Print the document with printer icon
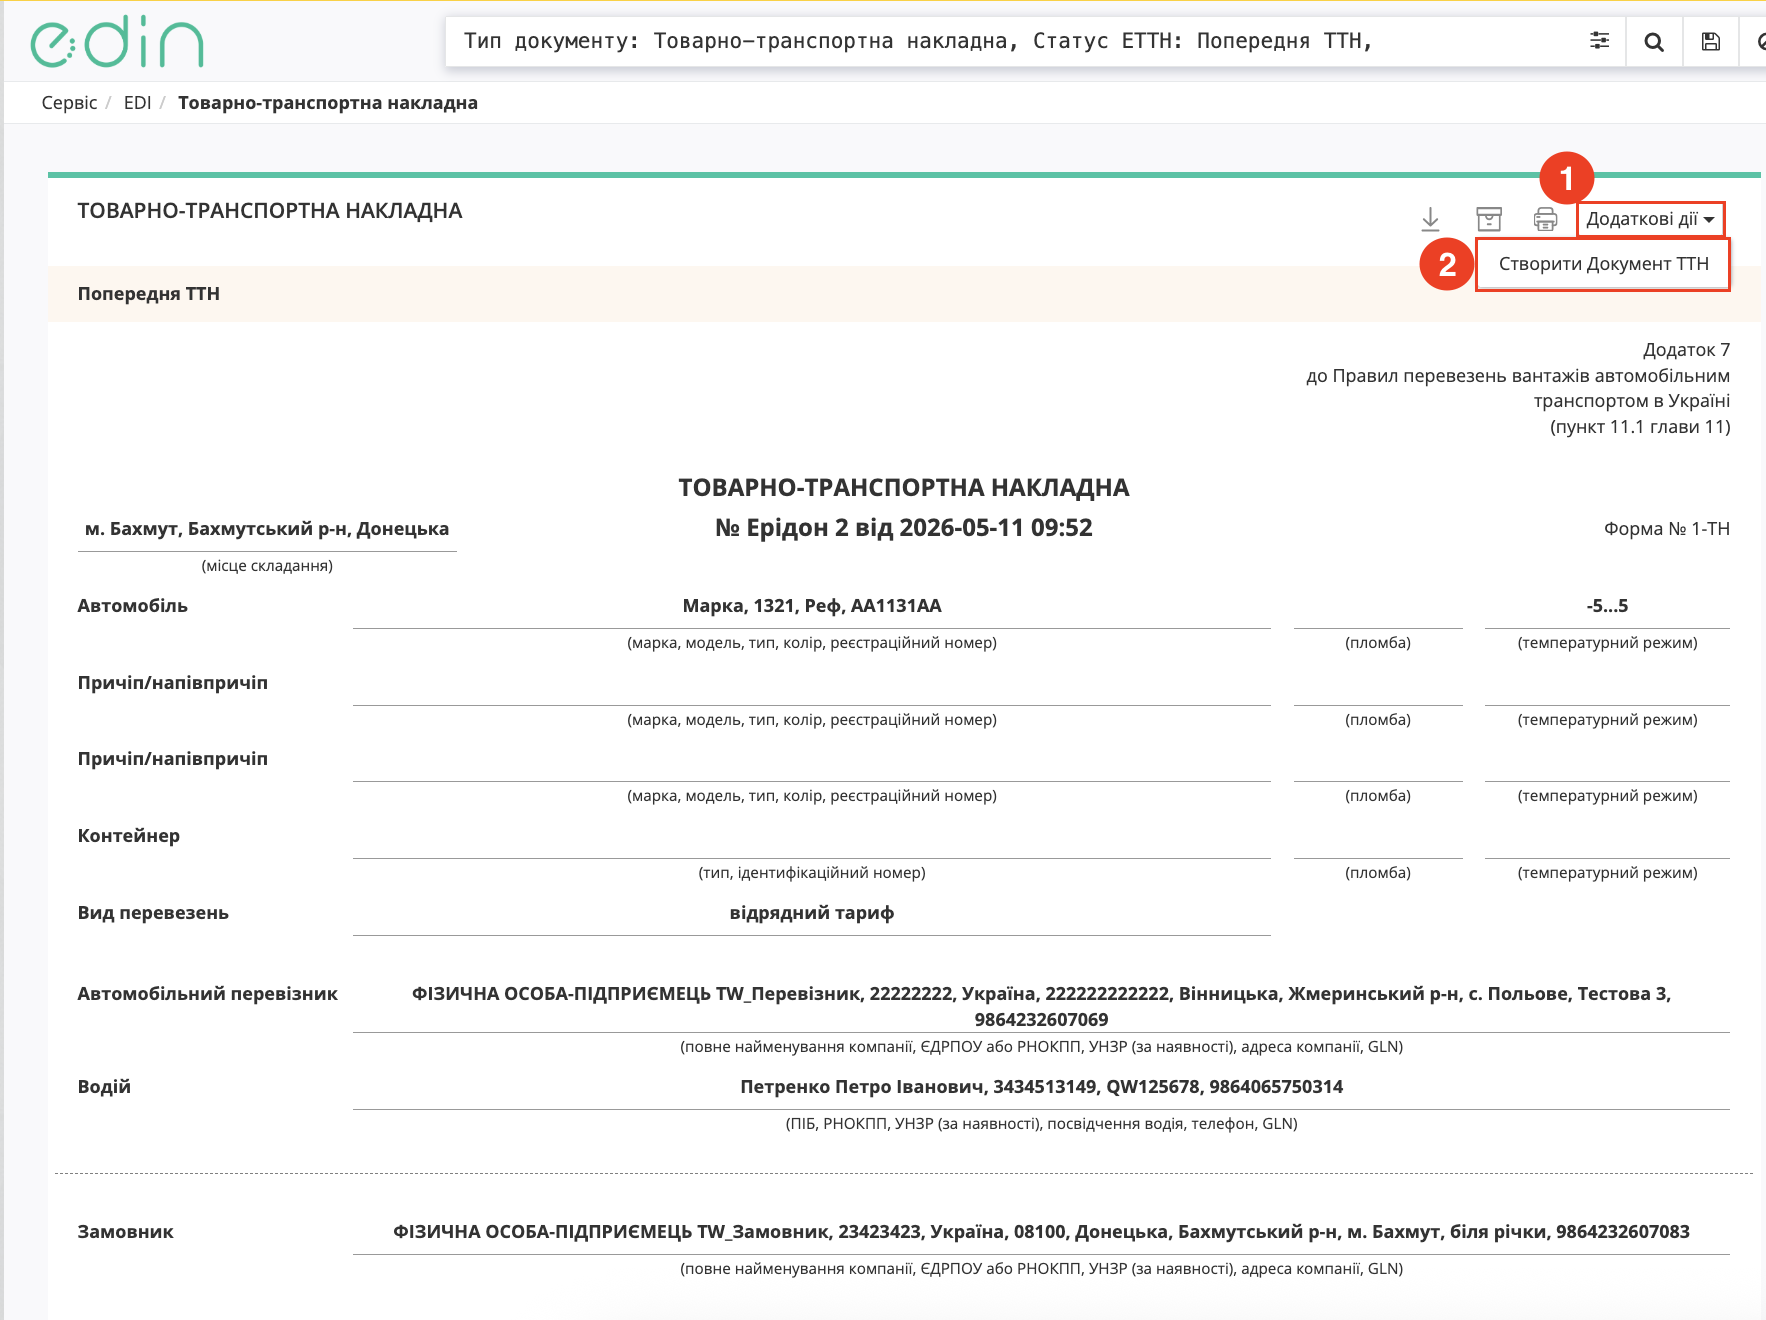 [1545, 219]
